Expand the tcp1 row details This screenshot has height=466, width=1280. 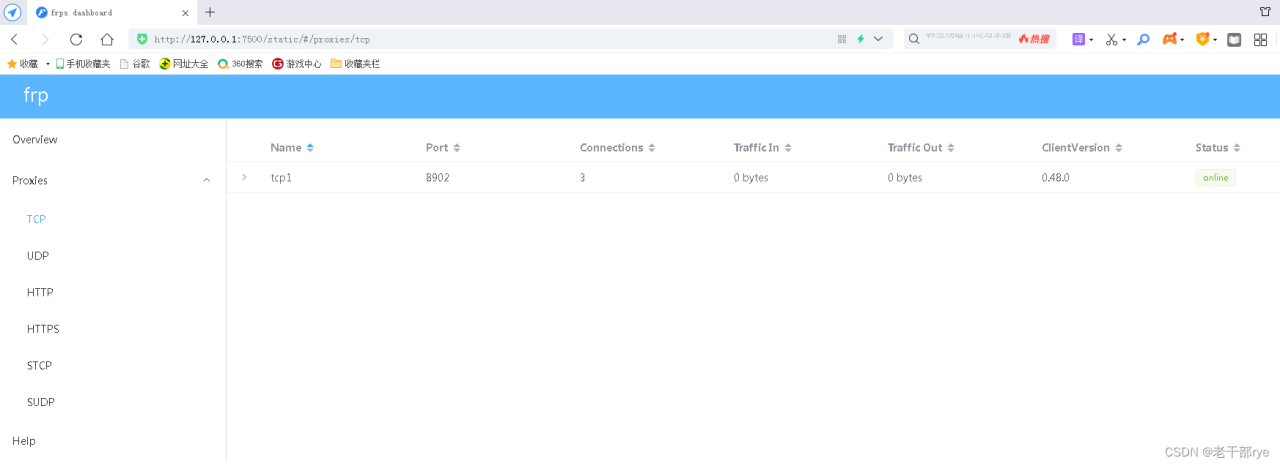244,177
